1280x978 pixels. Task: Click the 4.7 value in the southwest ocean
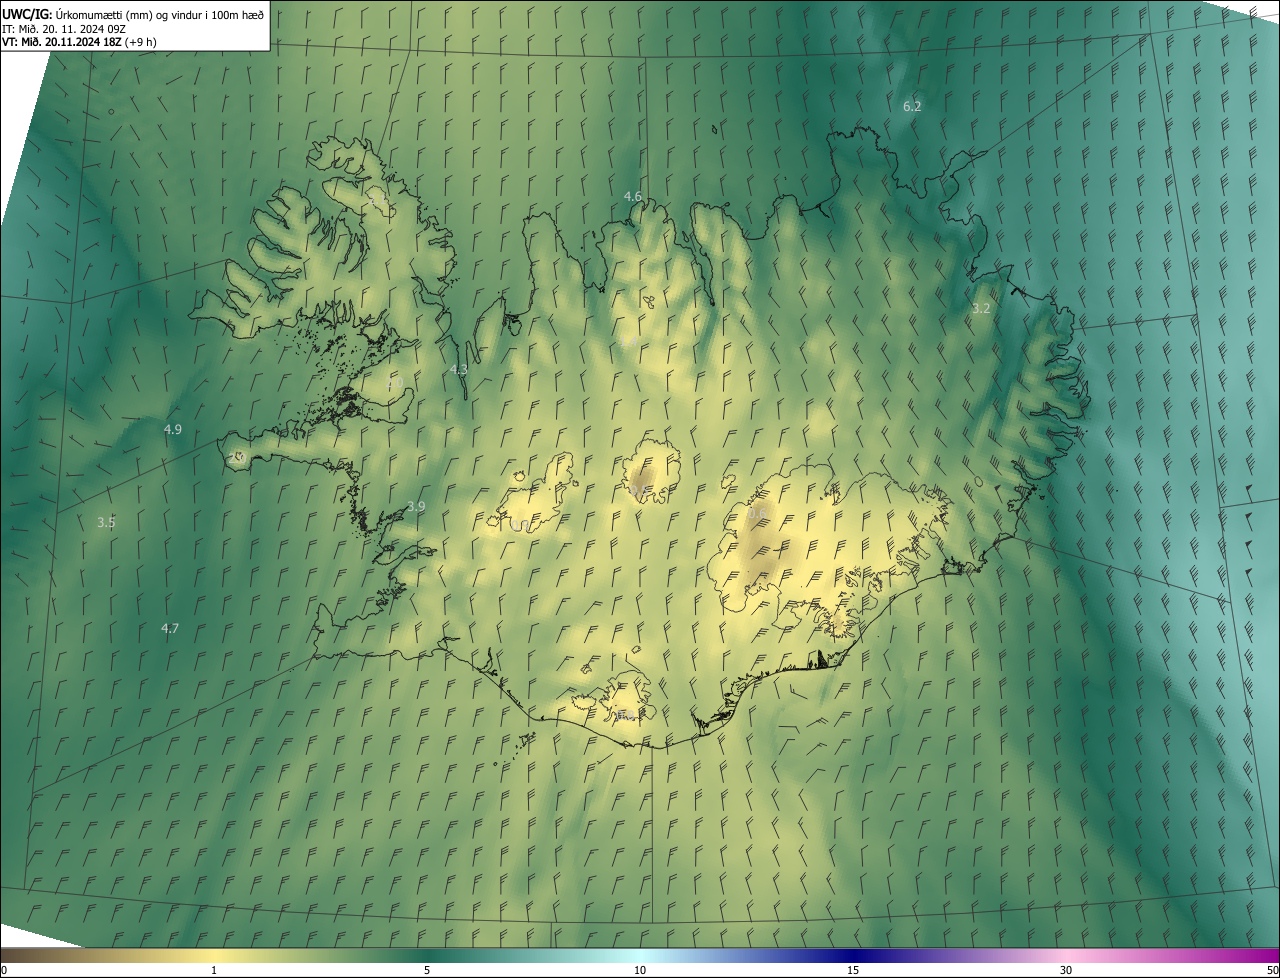click(x=170, y=628)
